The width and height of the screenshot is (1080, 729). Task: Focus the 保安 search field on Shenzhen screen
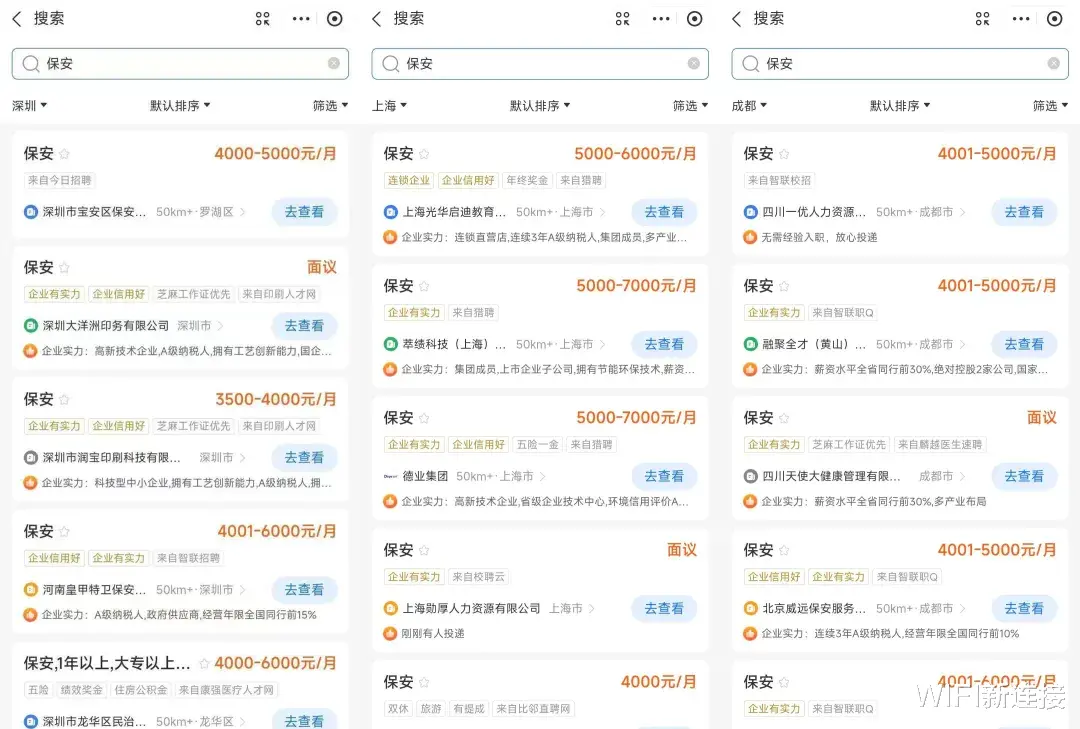[x=180, y=64]
